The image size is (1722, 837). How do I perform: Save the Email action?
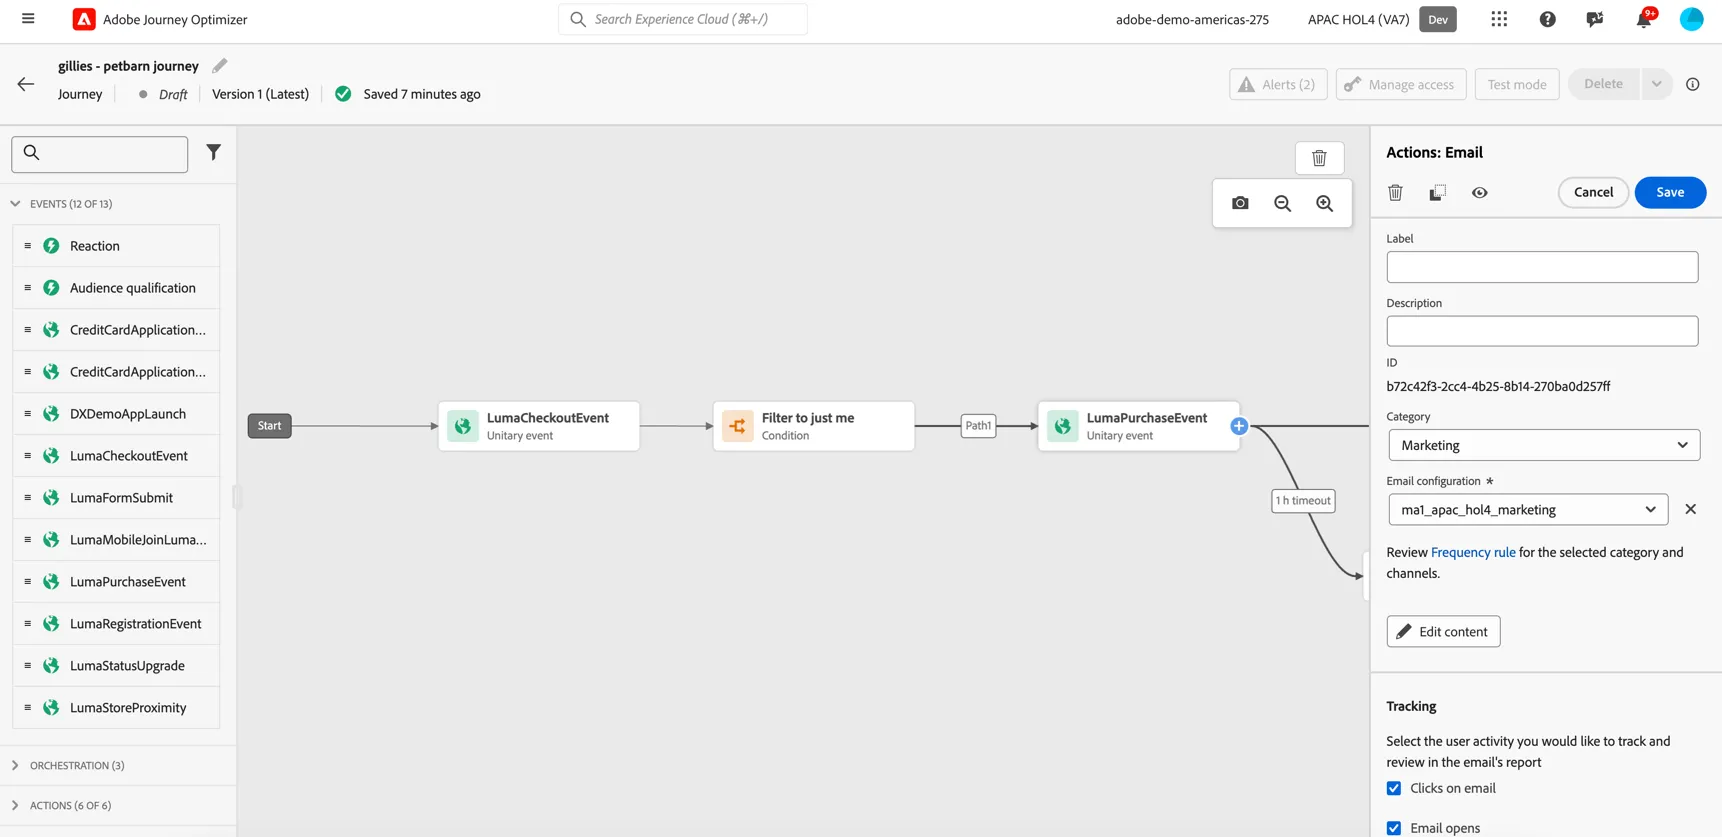pyautogui.click(x=1670, y=192)
